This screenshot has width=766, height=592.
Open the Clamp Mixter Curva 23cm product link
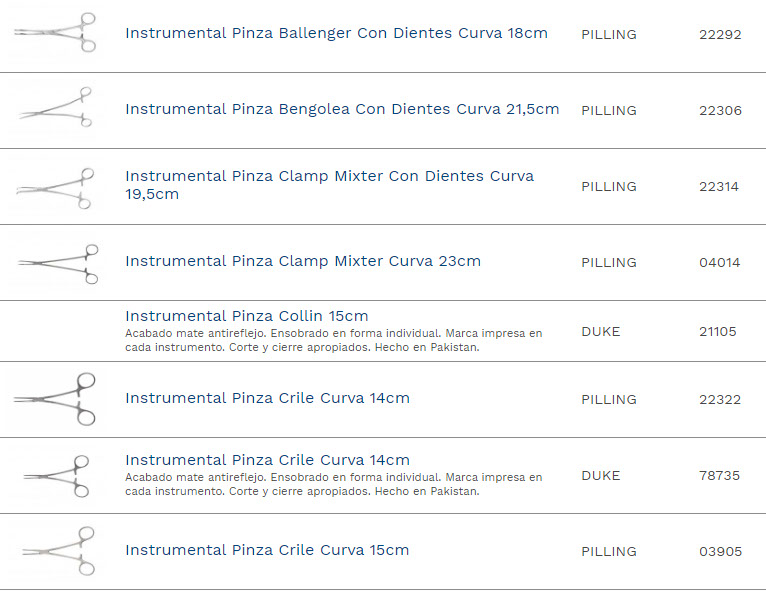pos(302,261)
